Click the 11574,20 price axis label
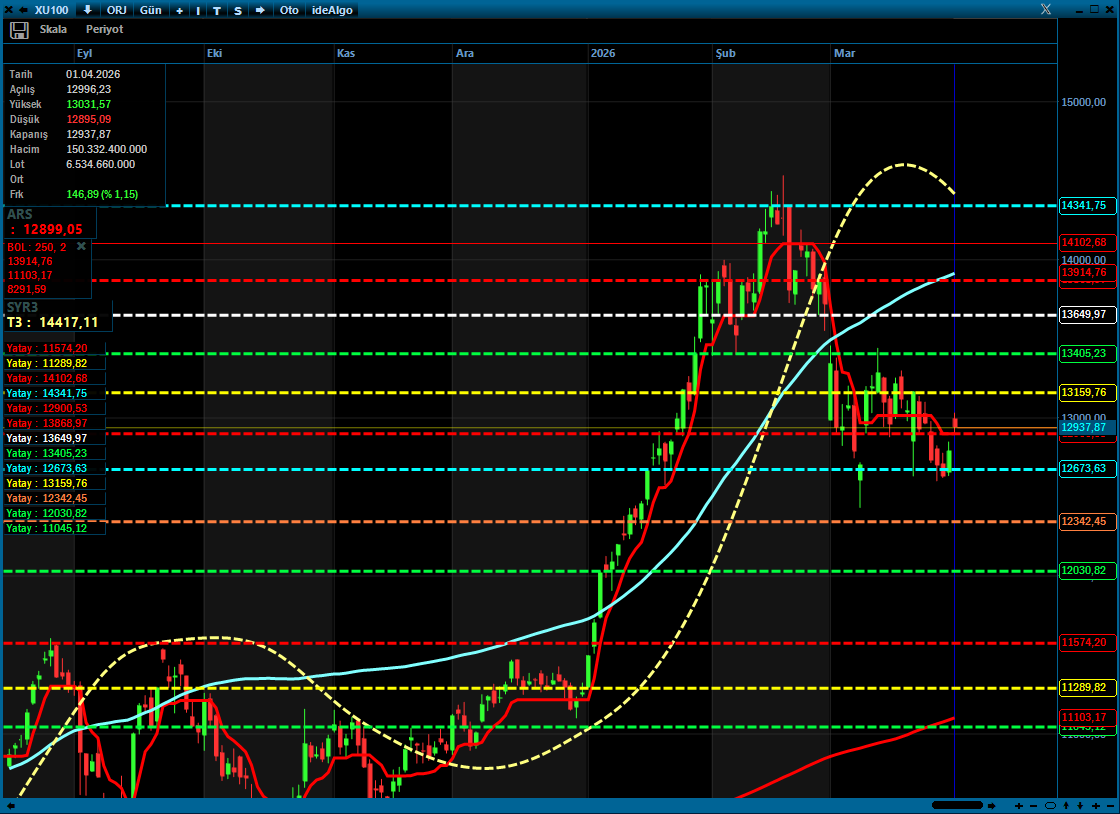This screenshot has width=1120, height=814. point(1087,643)
